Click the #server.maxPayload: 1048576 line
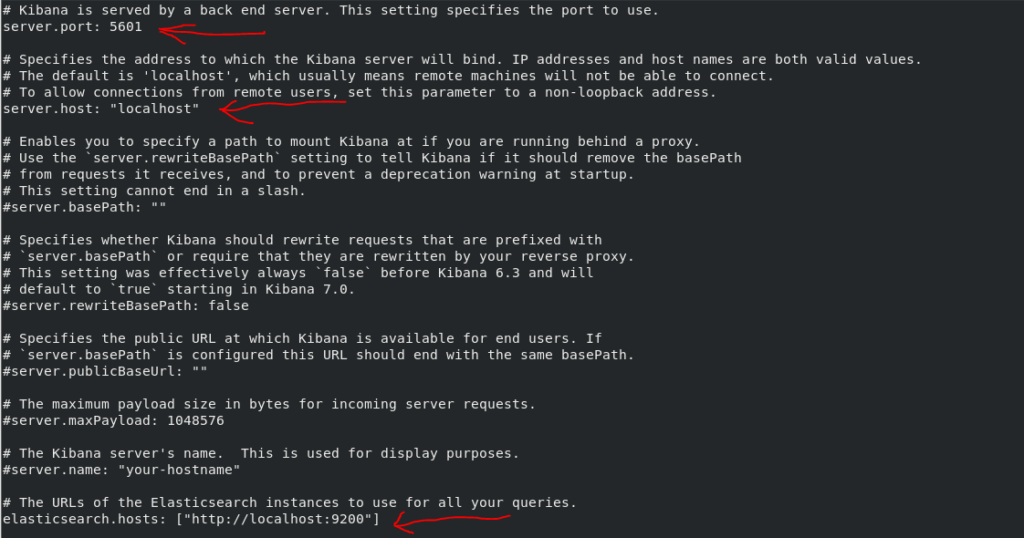Image resolution: width=1024 pixels, height=538 pixels. pos(114,420)
